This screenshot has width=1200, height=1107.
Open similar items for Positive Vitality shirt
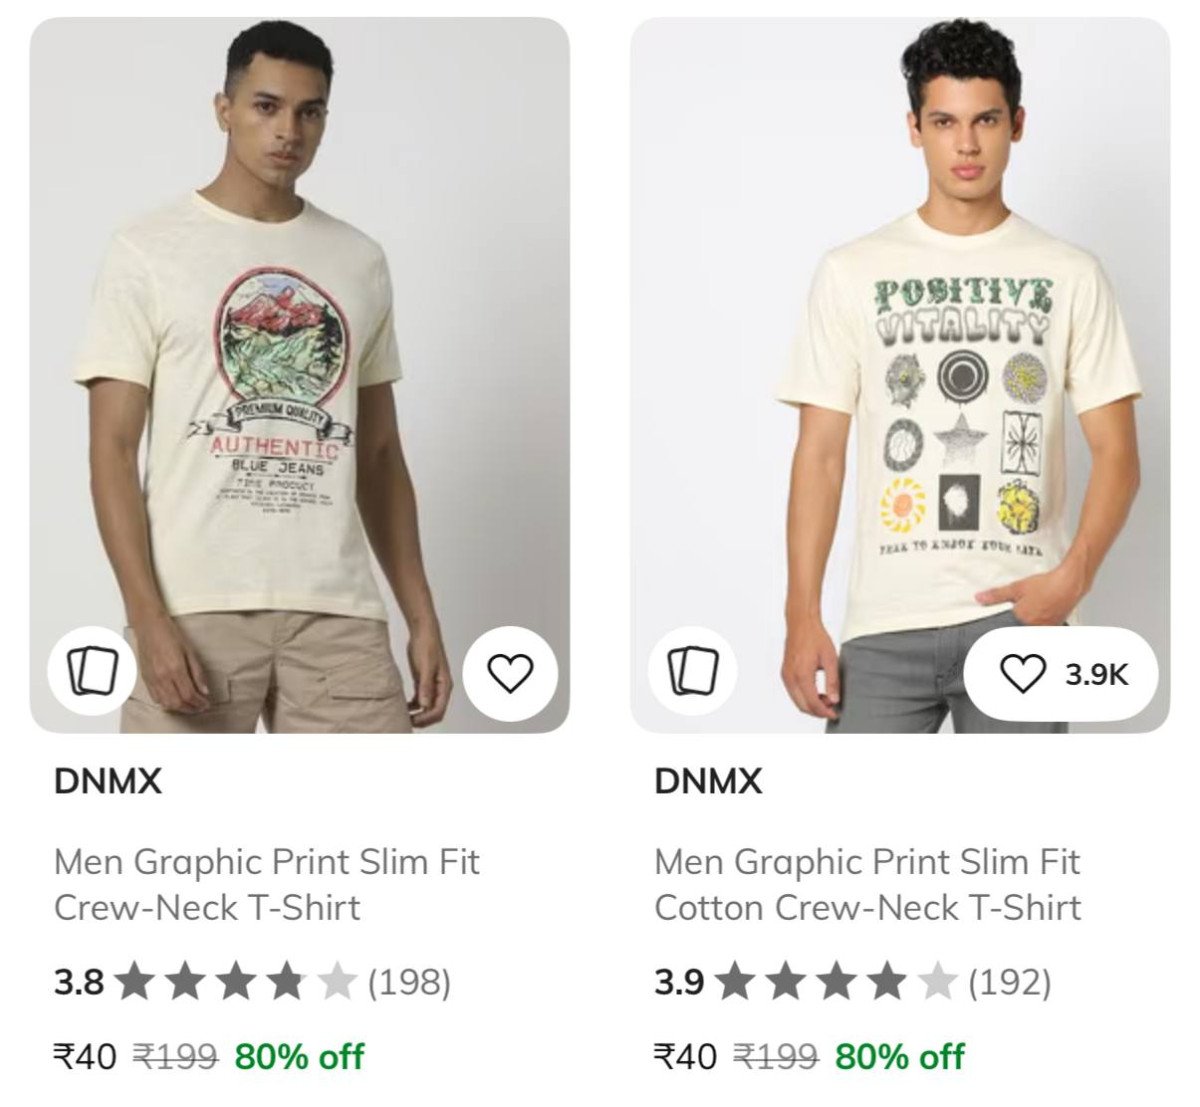pos(692,671)
